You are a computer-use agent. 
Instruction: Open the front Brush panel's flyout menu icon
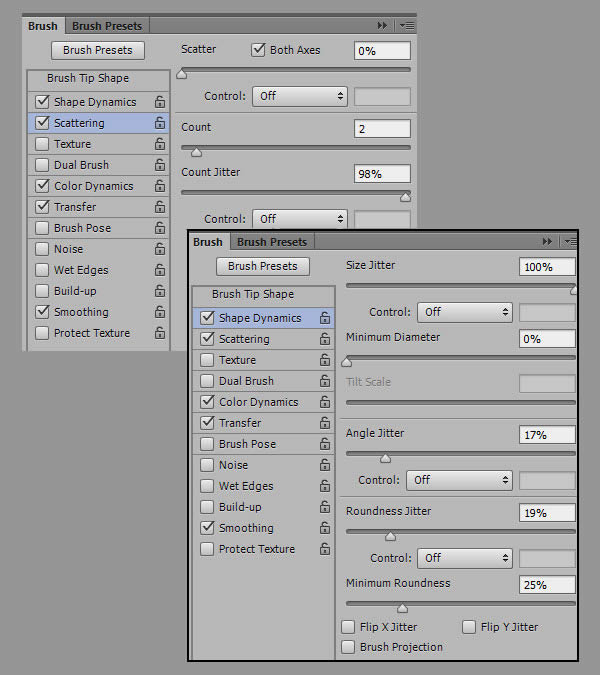(x=569, y=242)
